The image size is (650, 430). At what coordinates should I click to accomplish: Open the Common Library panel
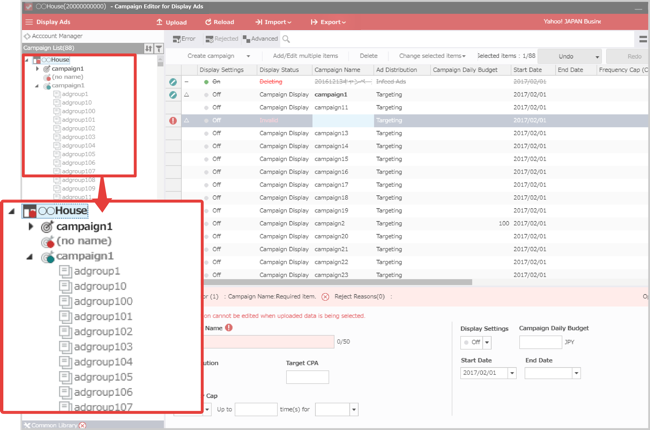[54, 425]
